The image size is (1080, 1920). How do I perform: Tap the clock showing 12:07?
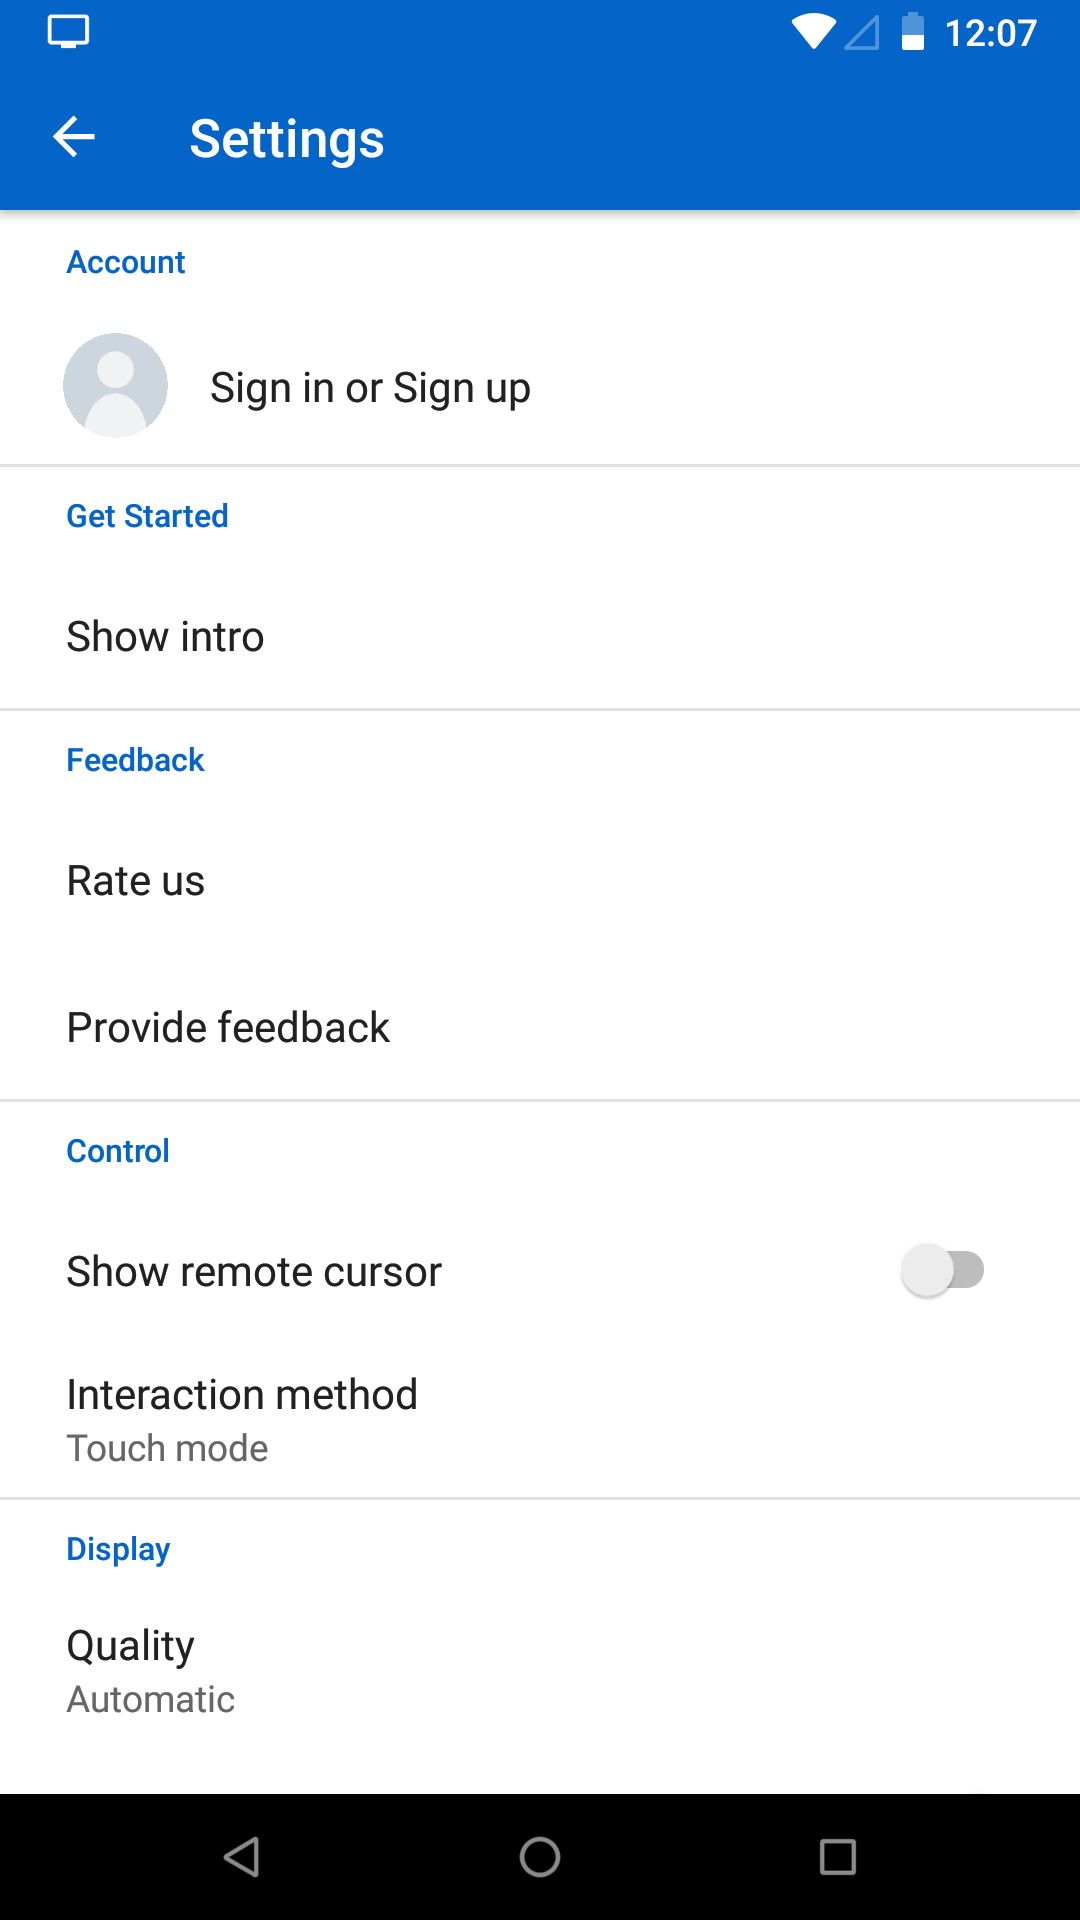click(x=992, y=32)
